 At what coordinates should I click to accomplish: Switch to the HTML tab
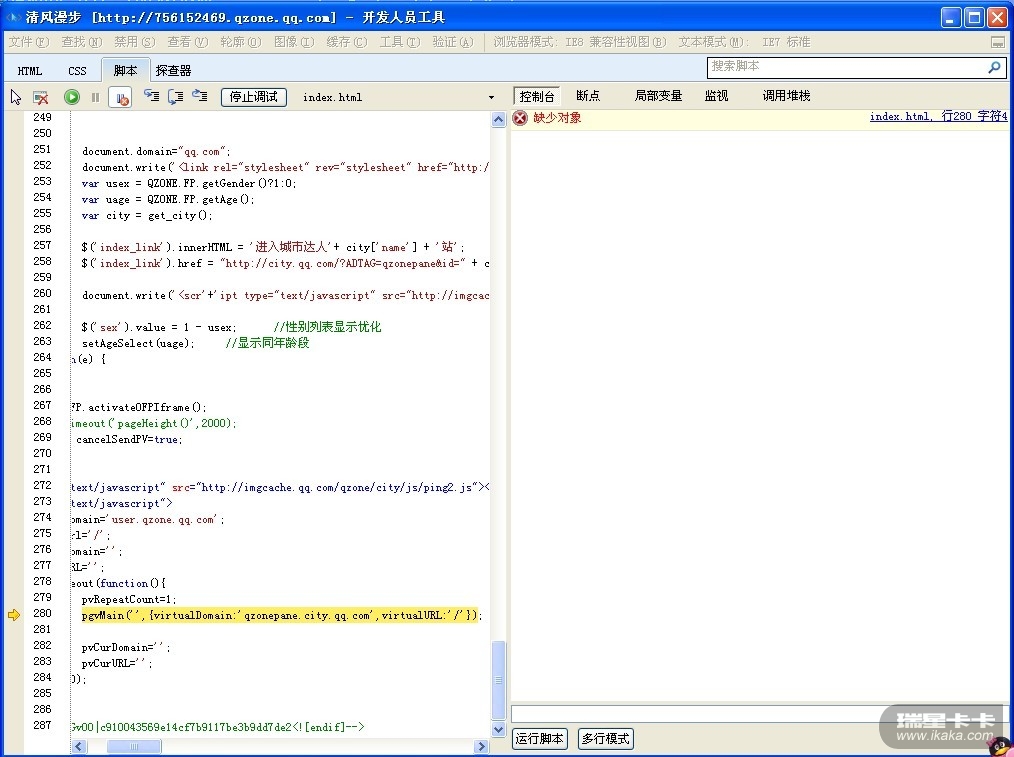pos(30,71)
